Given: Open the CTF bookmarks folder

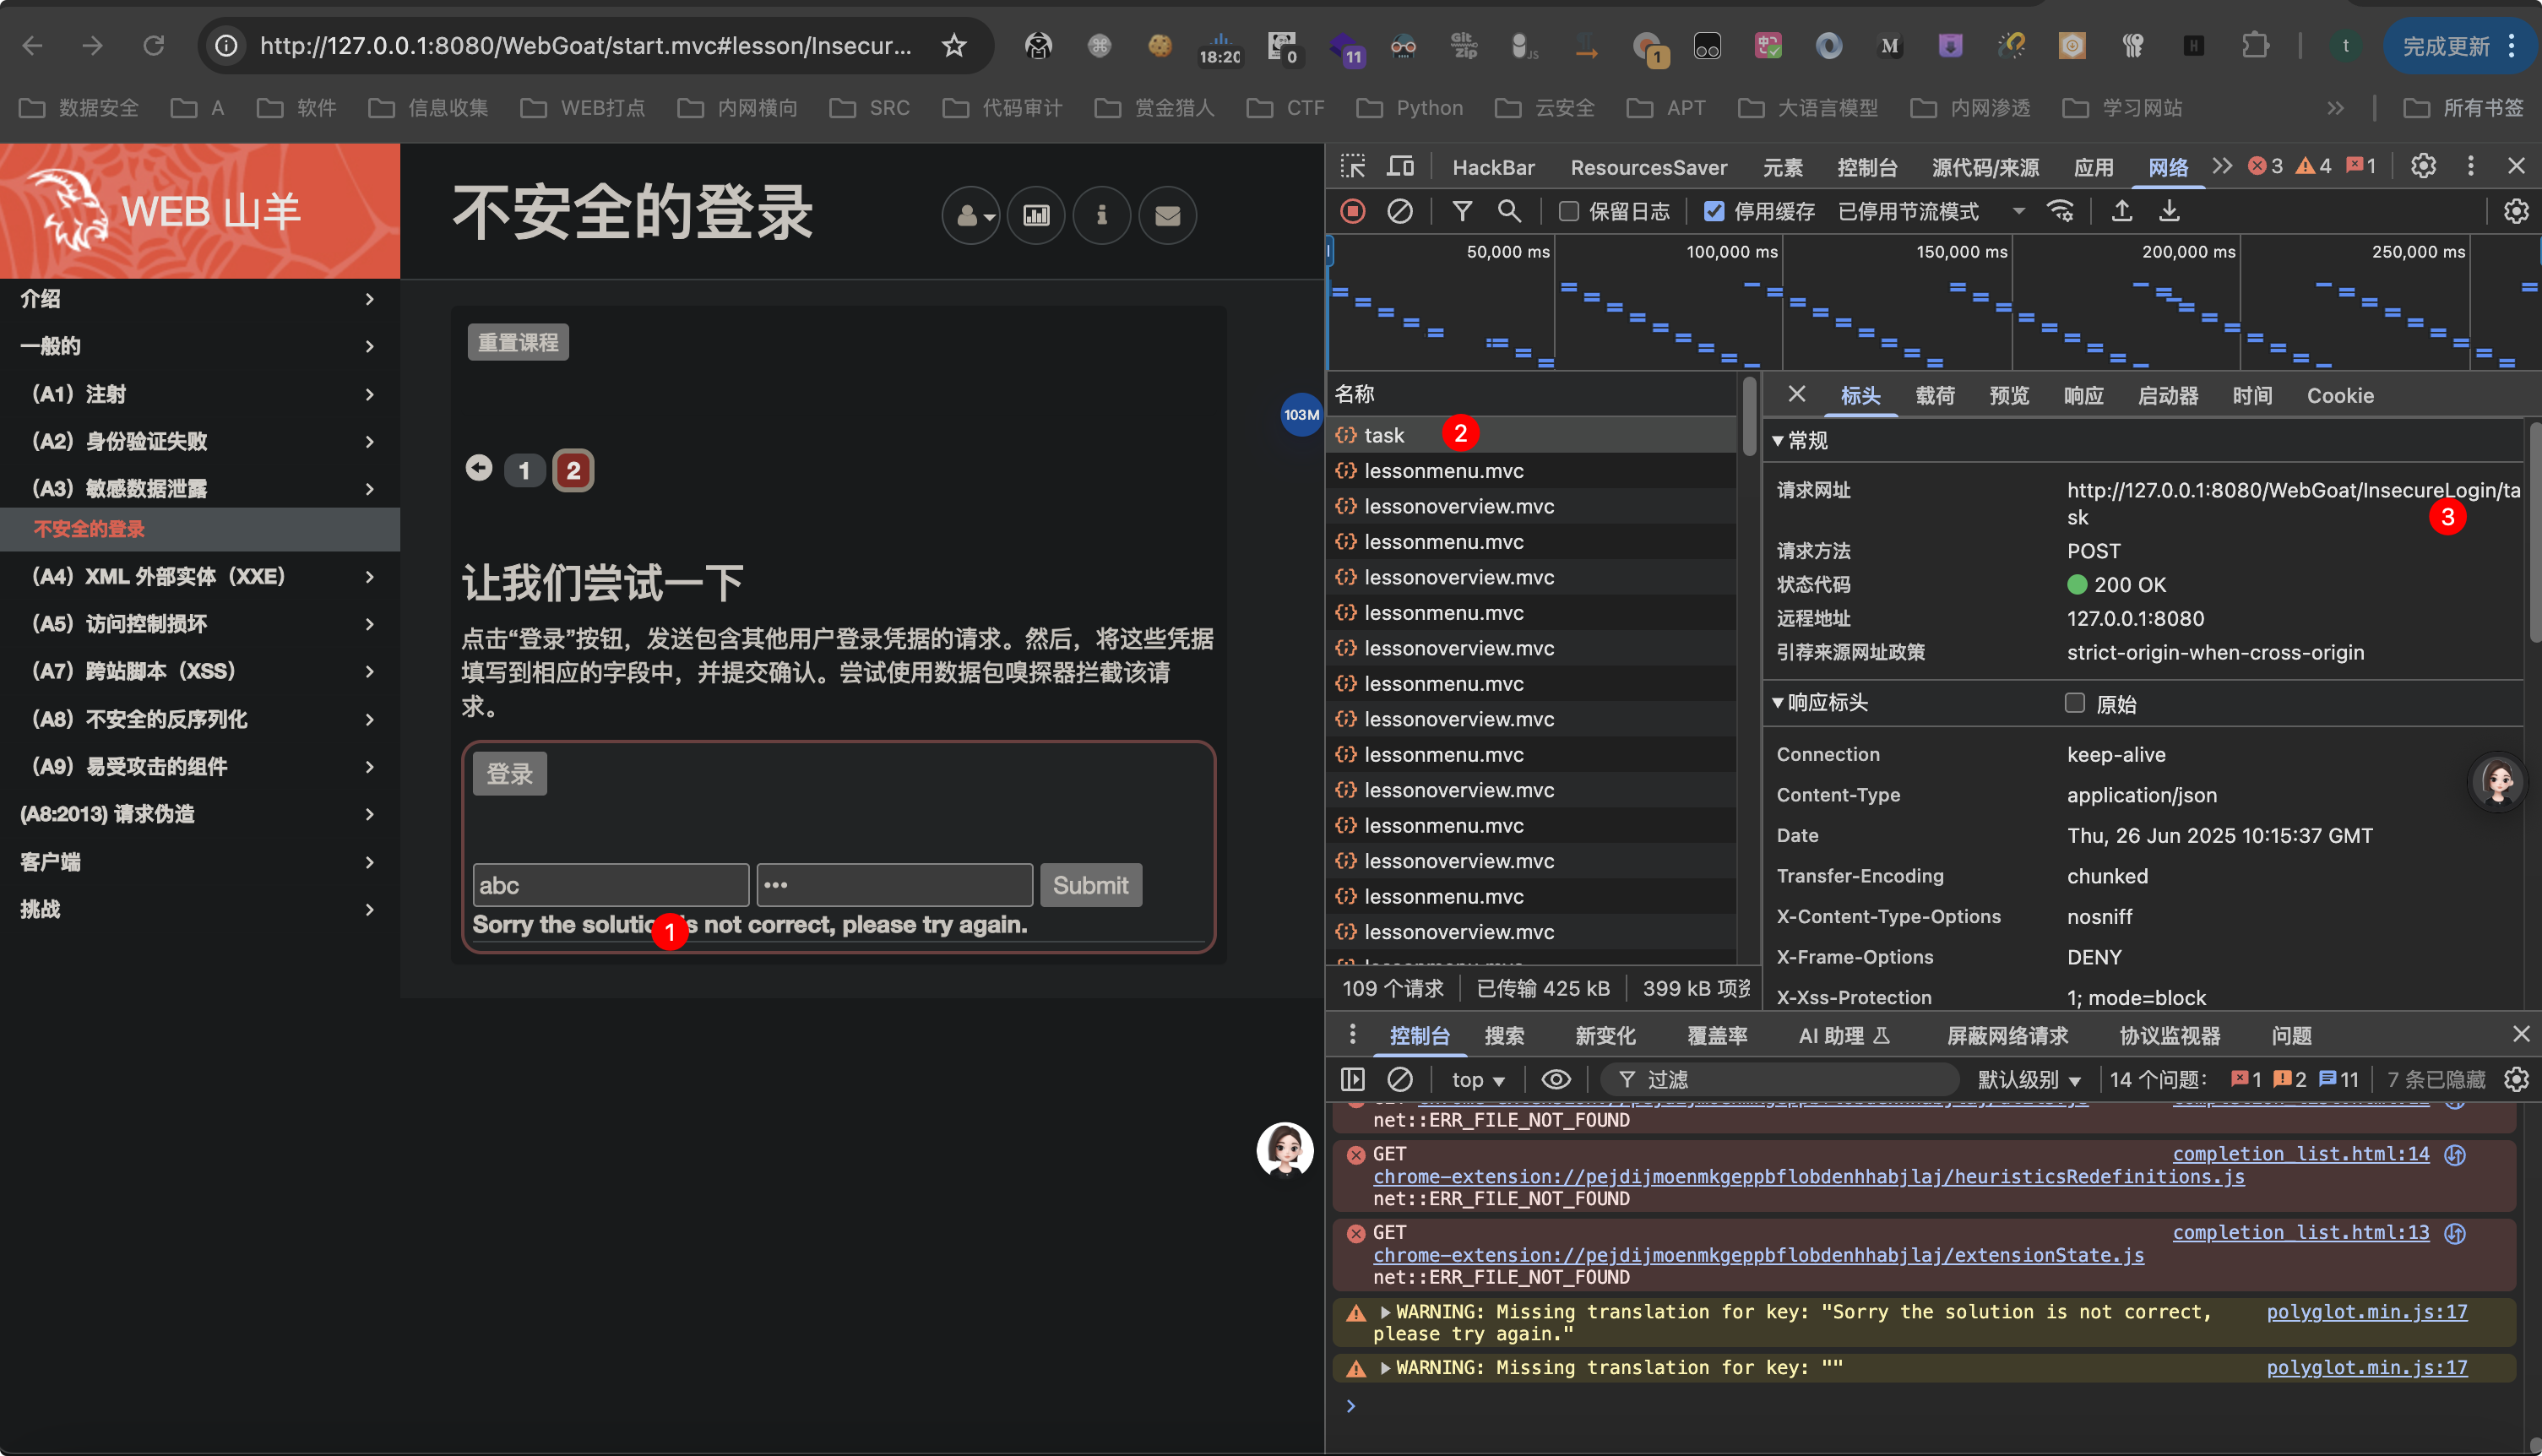Looking at the screenshot, I should 1286,107.
